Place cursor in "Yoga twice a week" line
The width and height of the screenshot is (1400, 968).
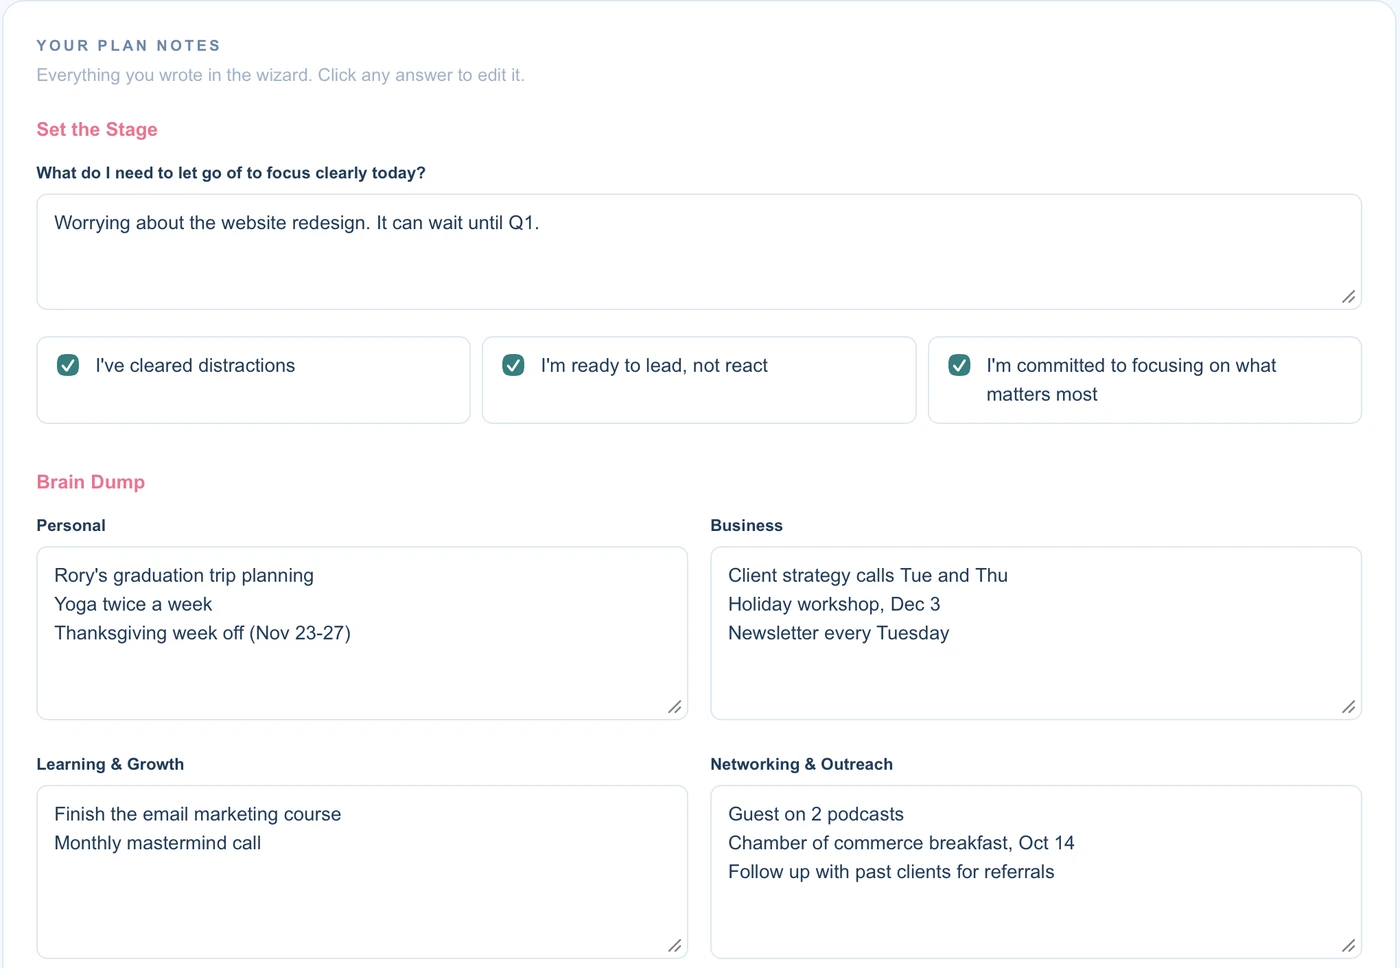pos(133,605)
